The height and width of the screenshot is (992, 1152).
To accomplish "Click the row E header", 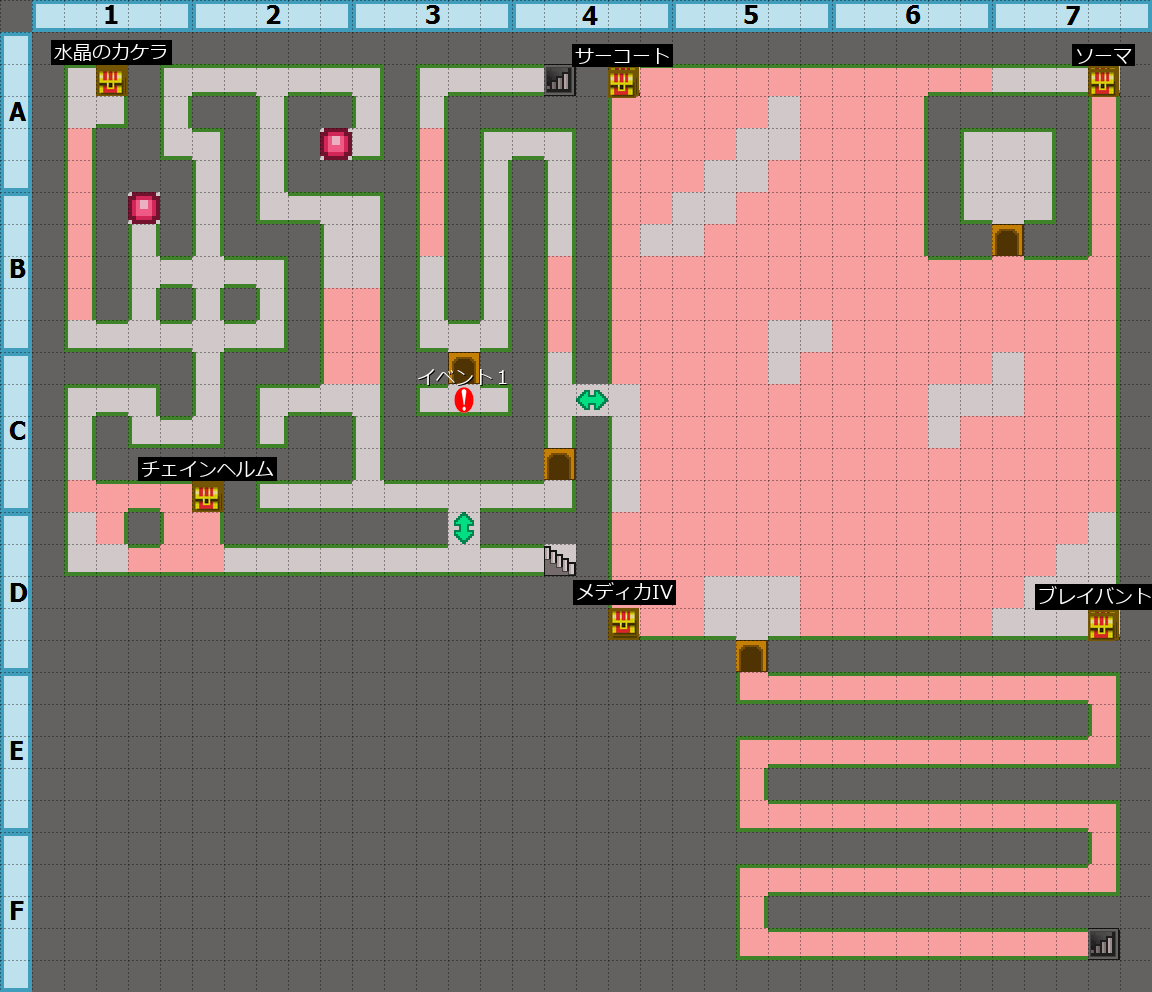I will pyautogui.click(x=16, y=751).
